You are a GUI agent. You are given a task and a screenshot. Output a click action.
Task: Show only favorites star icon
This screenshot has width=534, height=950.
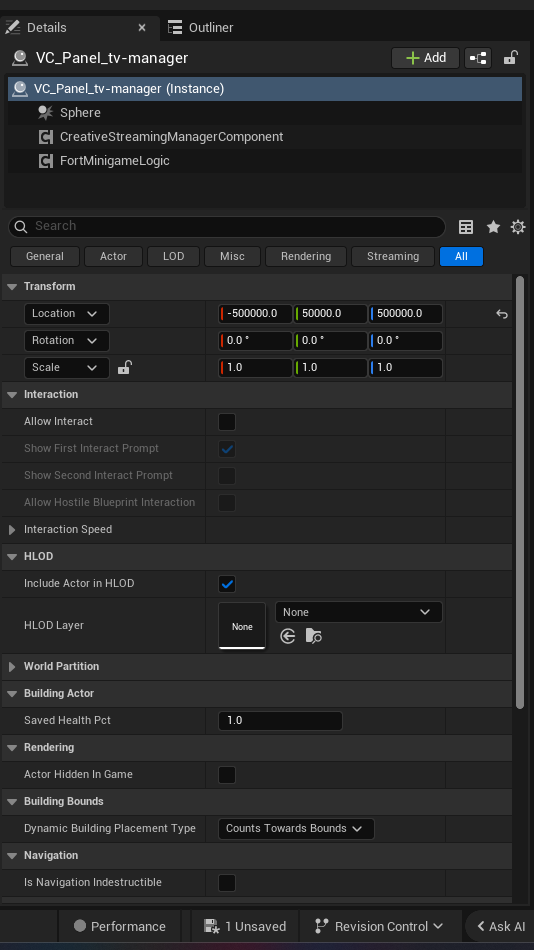[493, 227]
